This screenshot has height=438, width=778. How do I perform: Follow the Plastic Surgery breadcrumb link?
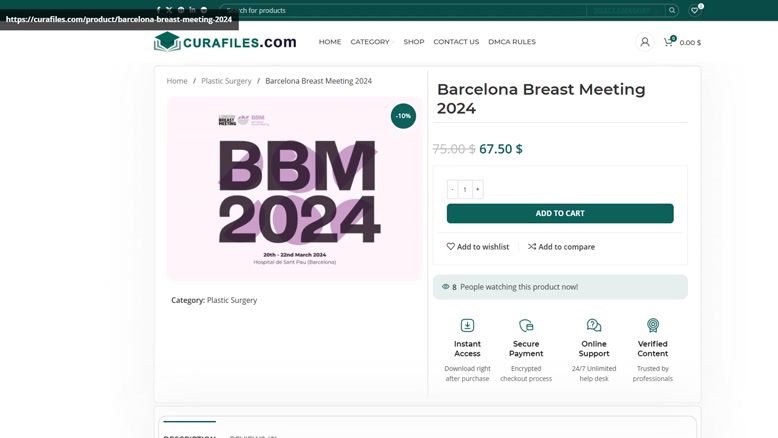[226, 81]
